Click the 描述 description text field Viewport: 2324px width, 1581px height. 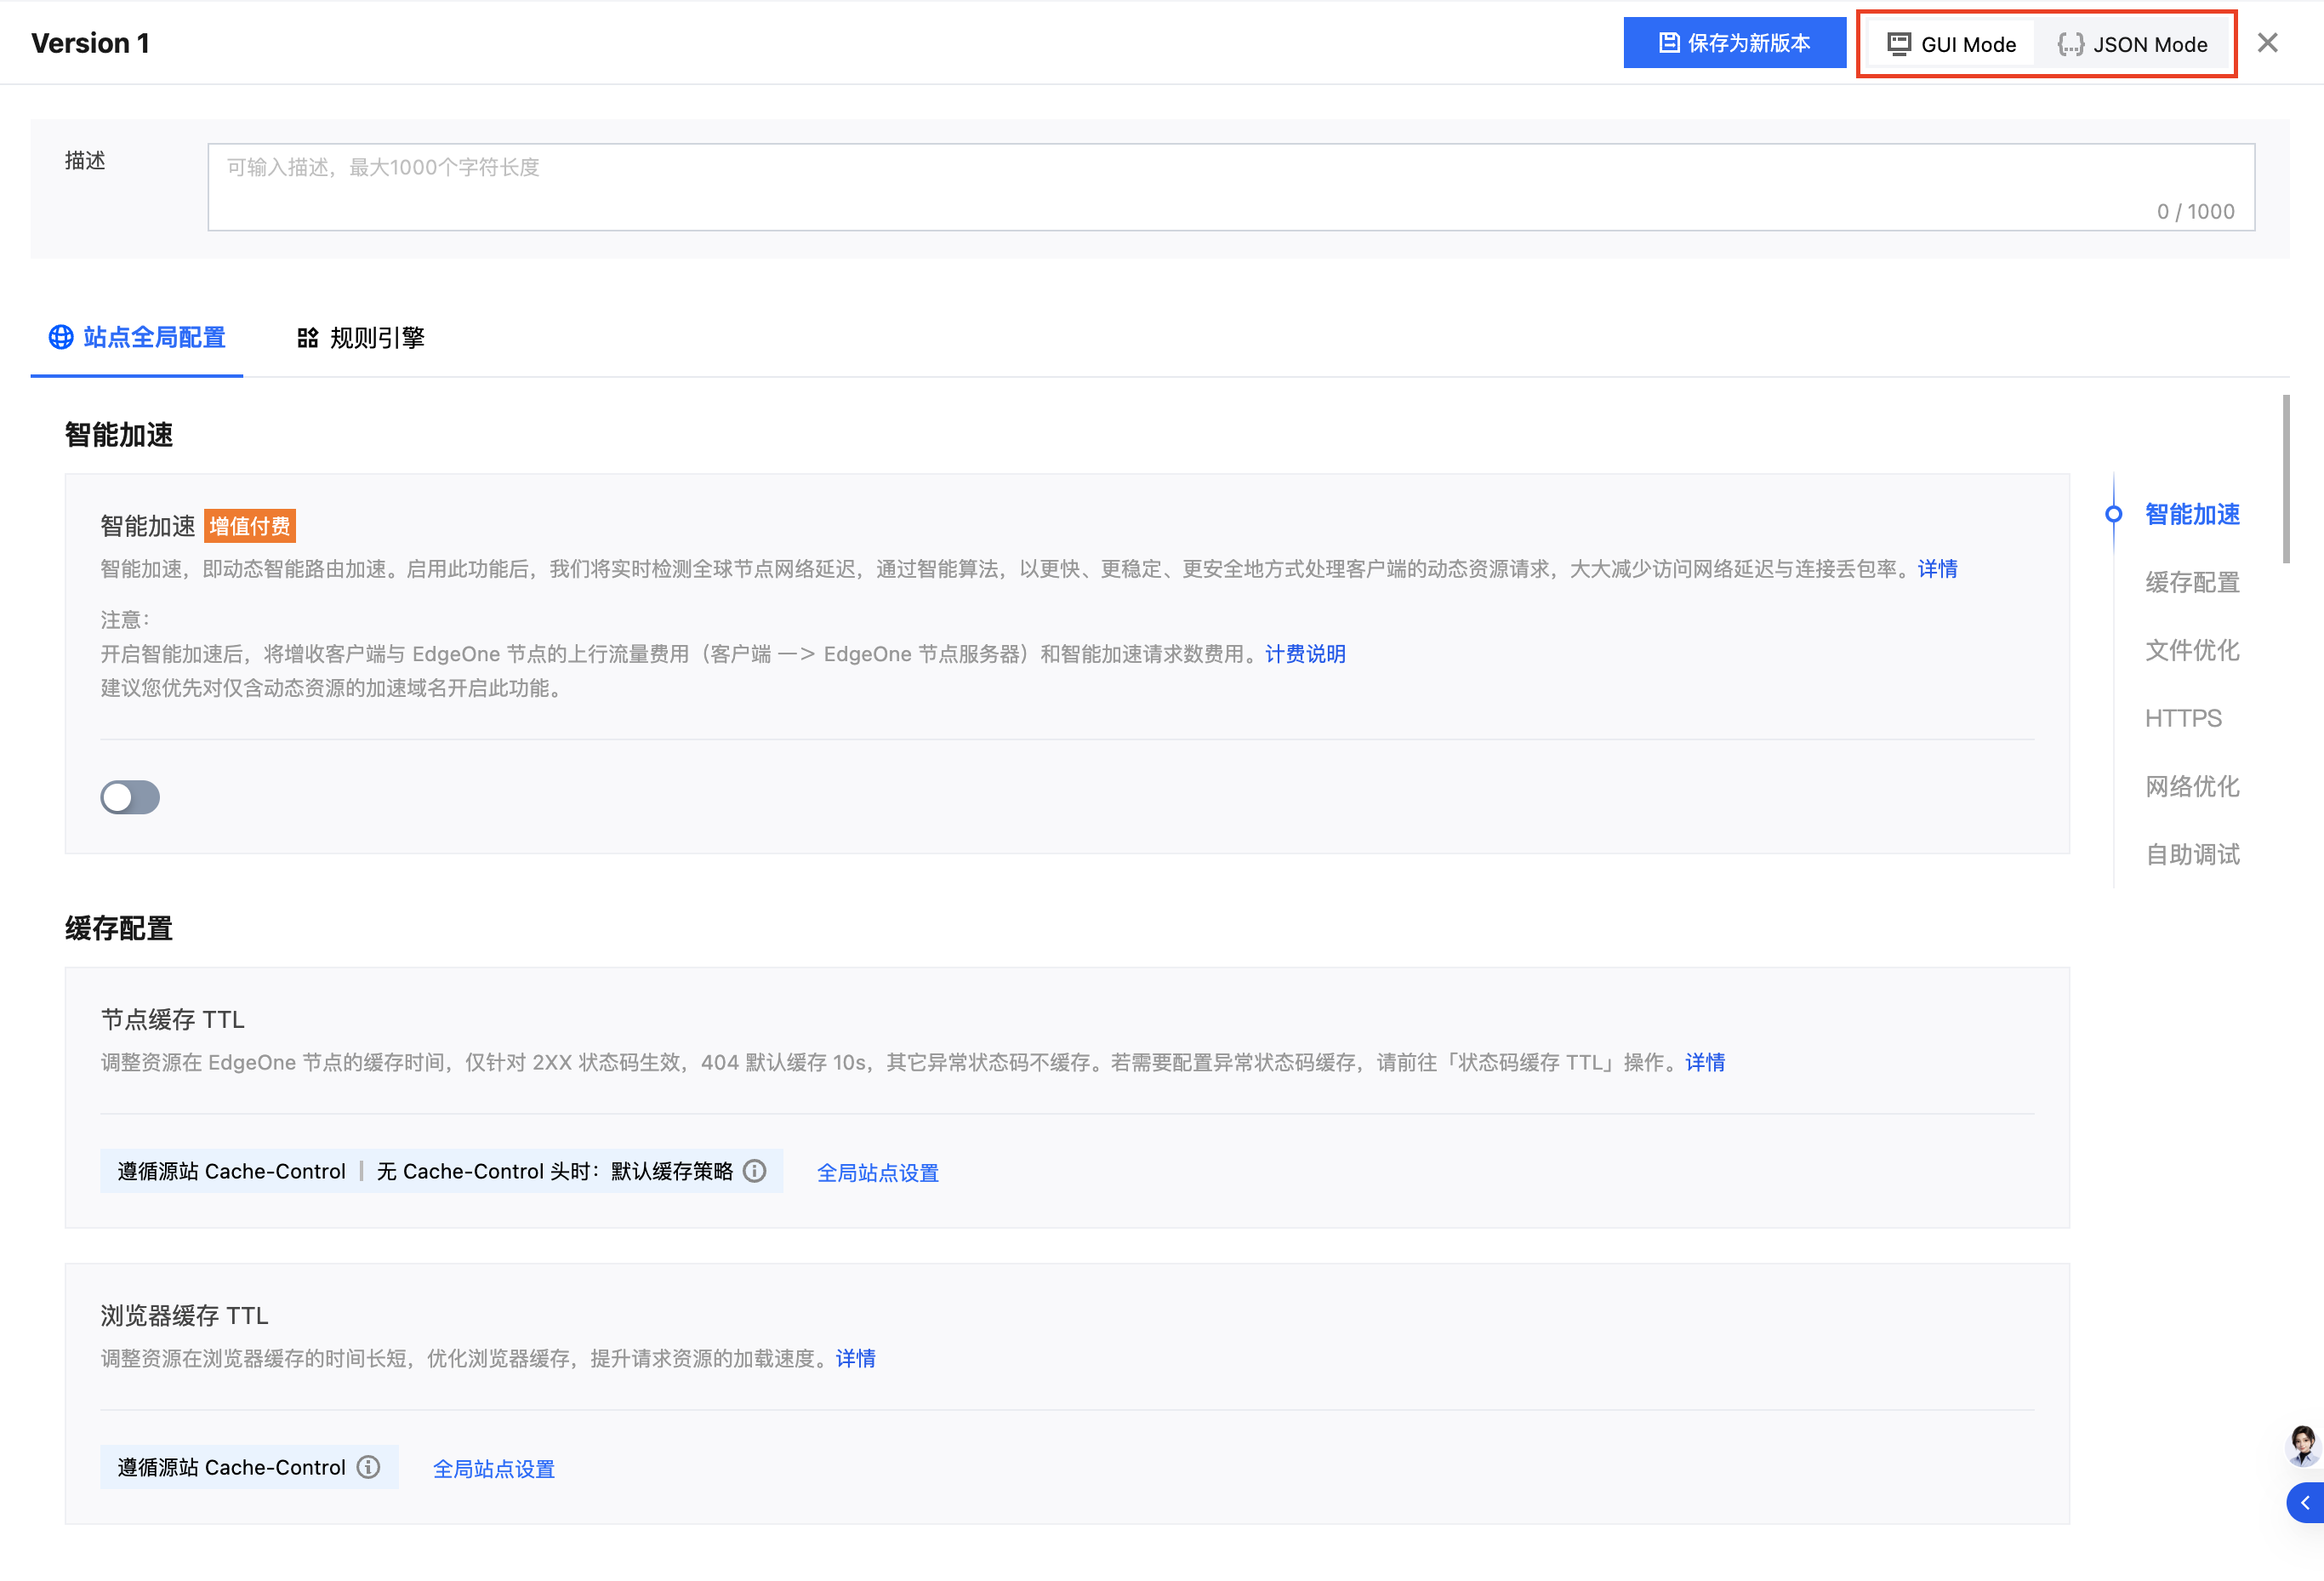click(x=1231, y=187)
